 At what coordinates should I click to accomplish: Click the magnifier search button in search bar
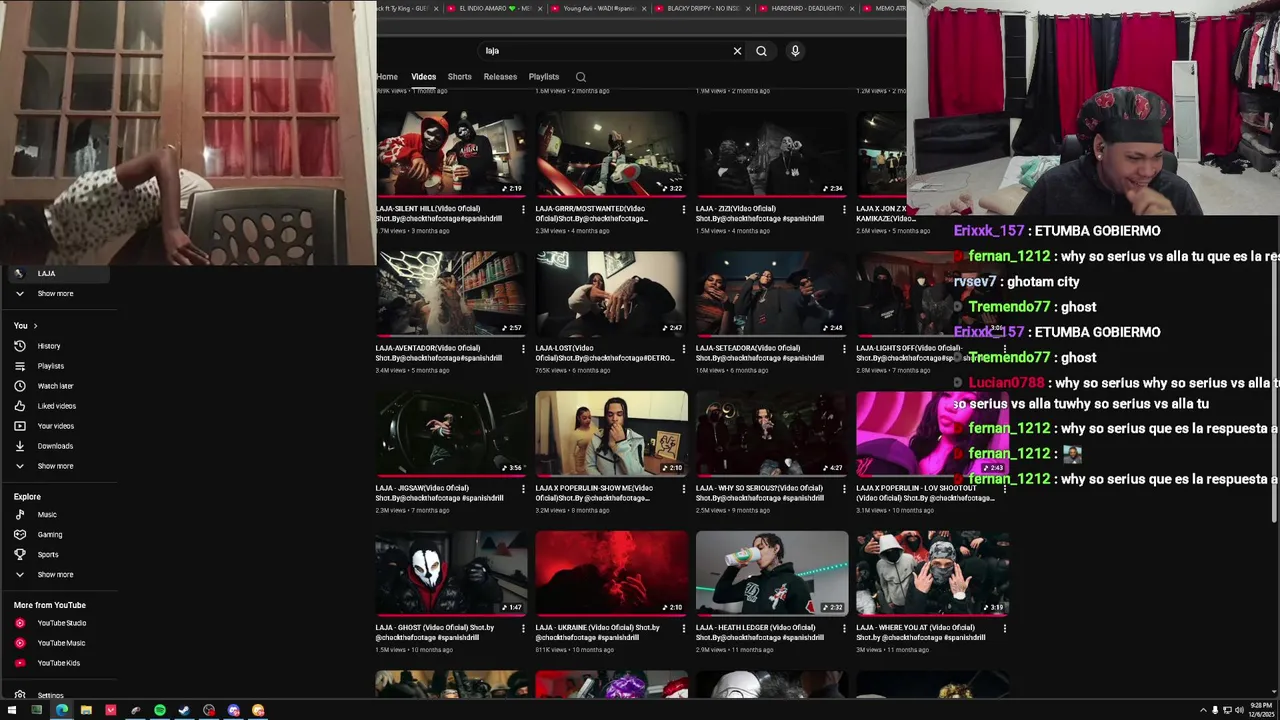click(x=761, y=51)
